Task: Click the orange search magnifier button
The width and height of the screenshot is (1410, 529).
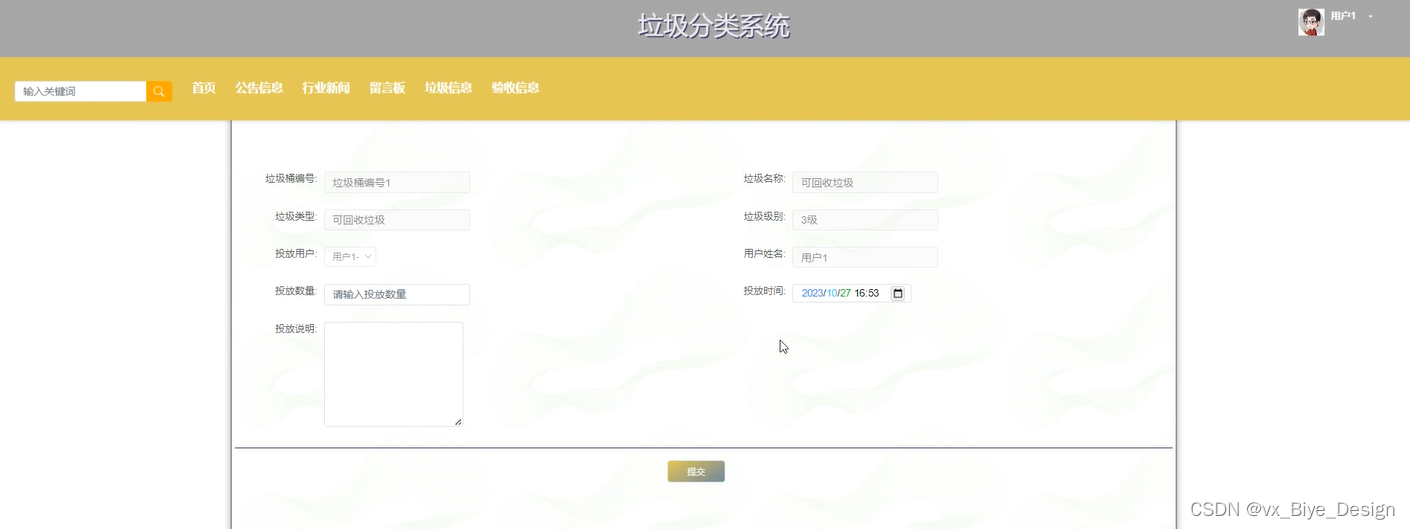Action: pyautogui.click(x=159, y=91)
